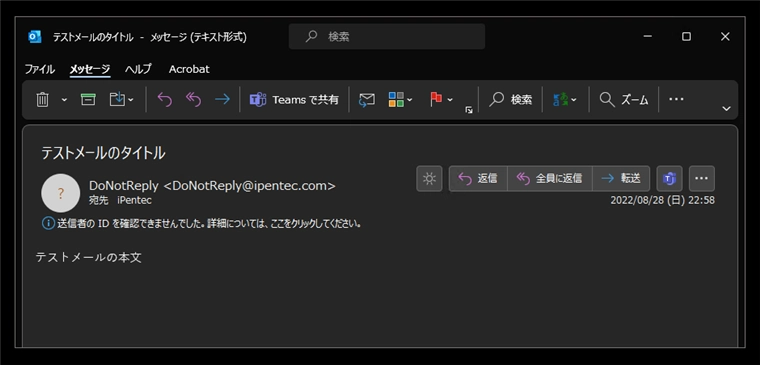The image size is (760, 365).
Task: Open ribbon more commands ellipsis
Action: [x=676, y=99]
